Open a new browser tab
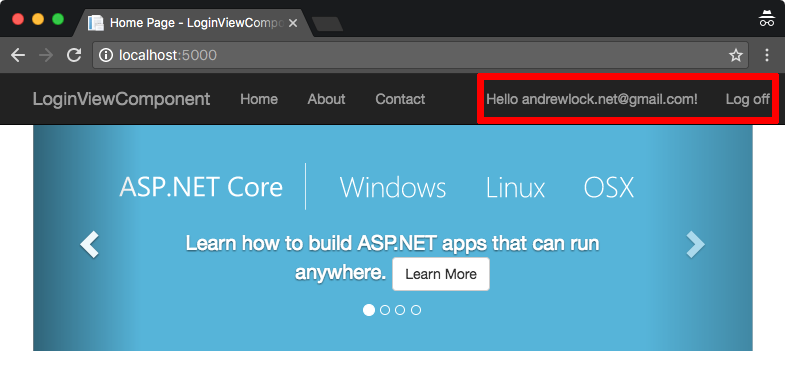 [327, 24]
